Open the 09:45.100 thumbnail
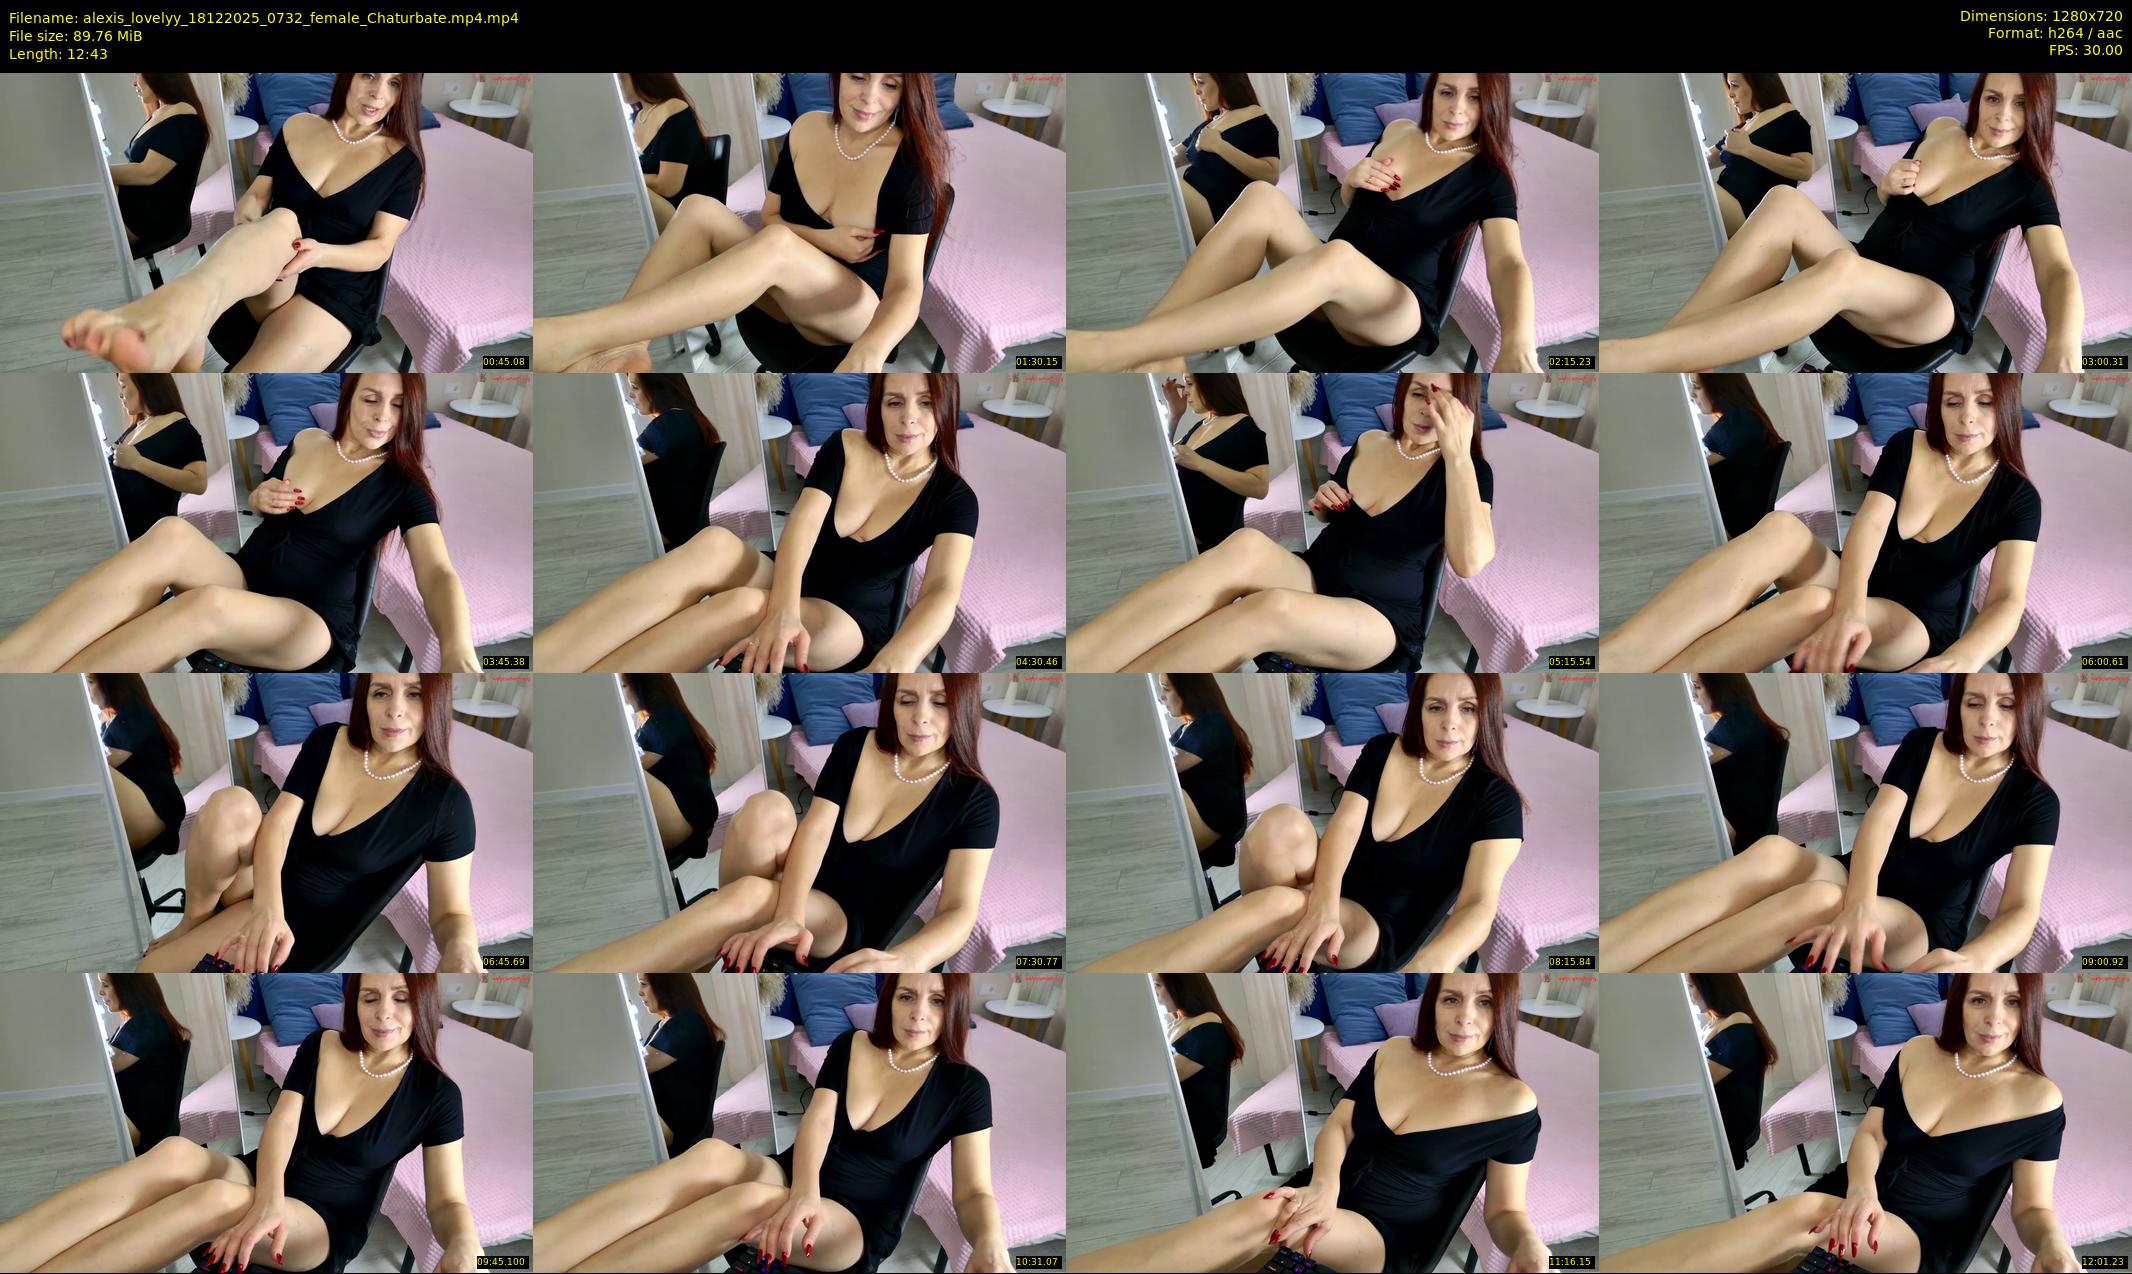2132x1274 pixels. [266, 1122]
